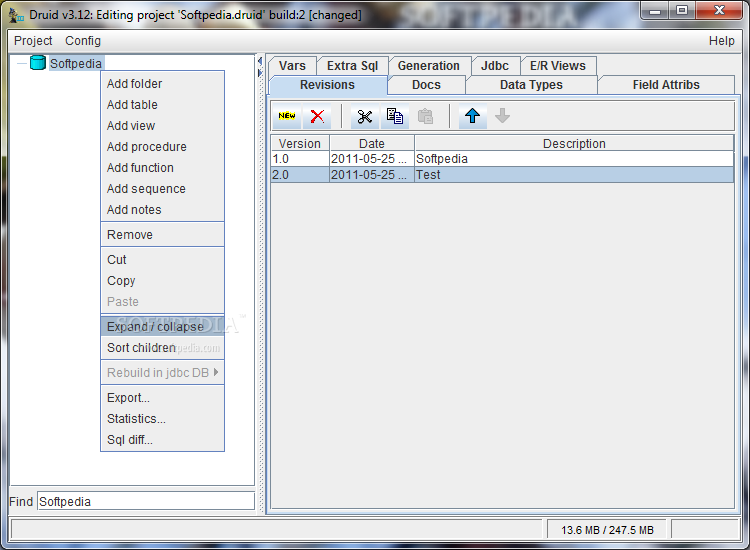The image size is (750, 550).
Task: Click the copy revision icon
Action: point(395,116)
